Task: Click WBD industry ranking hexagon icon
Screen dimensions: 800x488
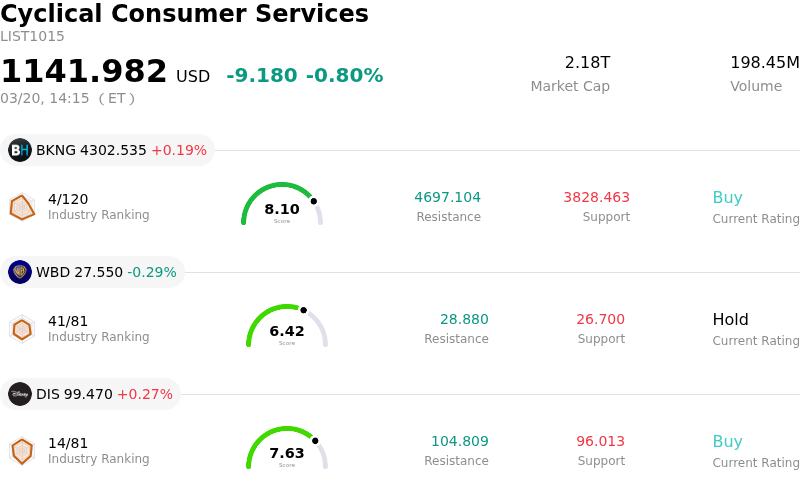Action: click(x=22, y=329)
